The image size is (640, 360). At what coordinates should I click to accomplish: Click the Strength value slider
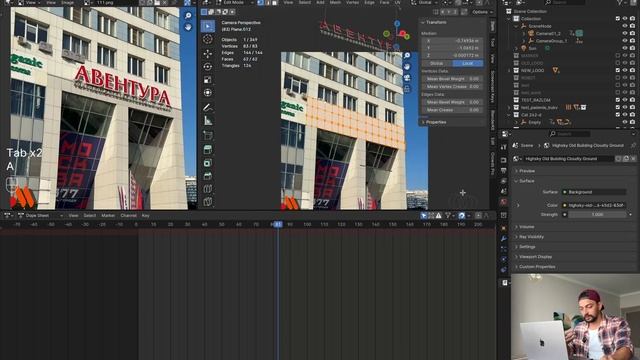[597, 214]
